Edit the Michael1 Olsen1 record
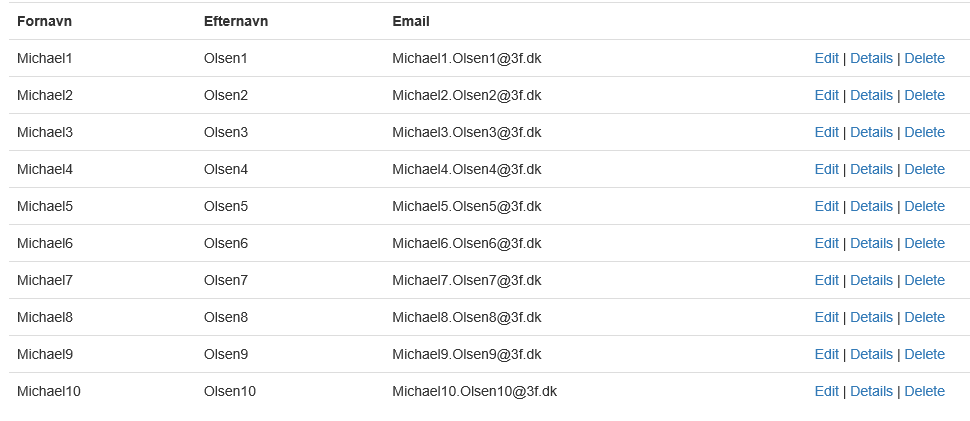Screen dimensions: 970x421 [x=826, y=58]
